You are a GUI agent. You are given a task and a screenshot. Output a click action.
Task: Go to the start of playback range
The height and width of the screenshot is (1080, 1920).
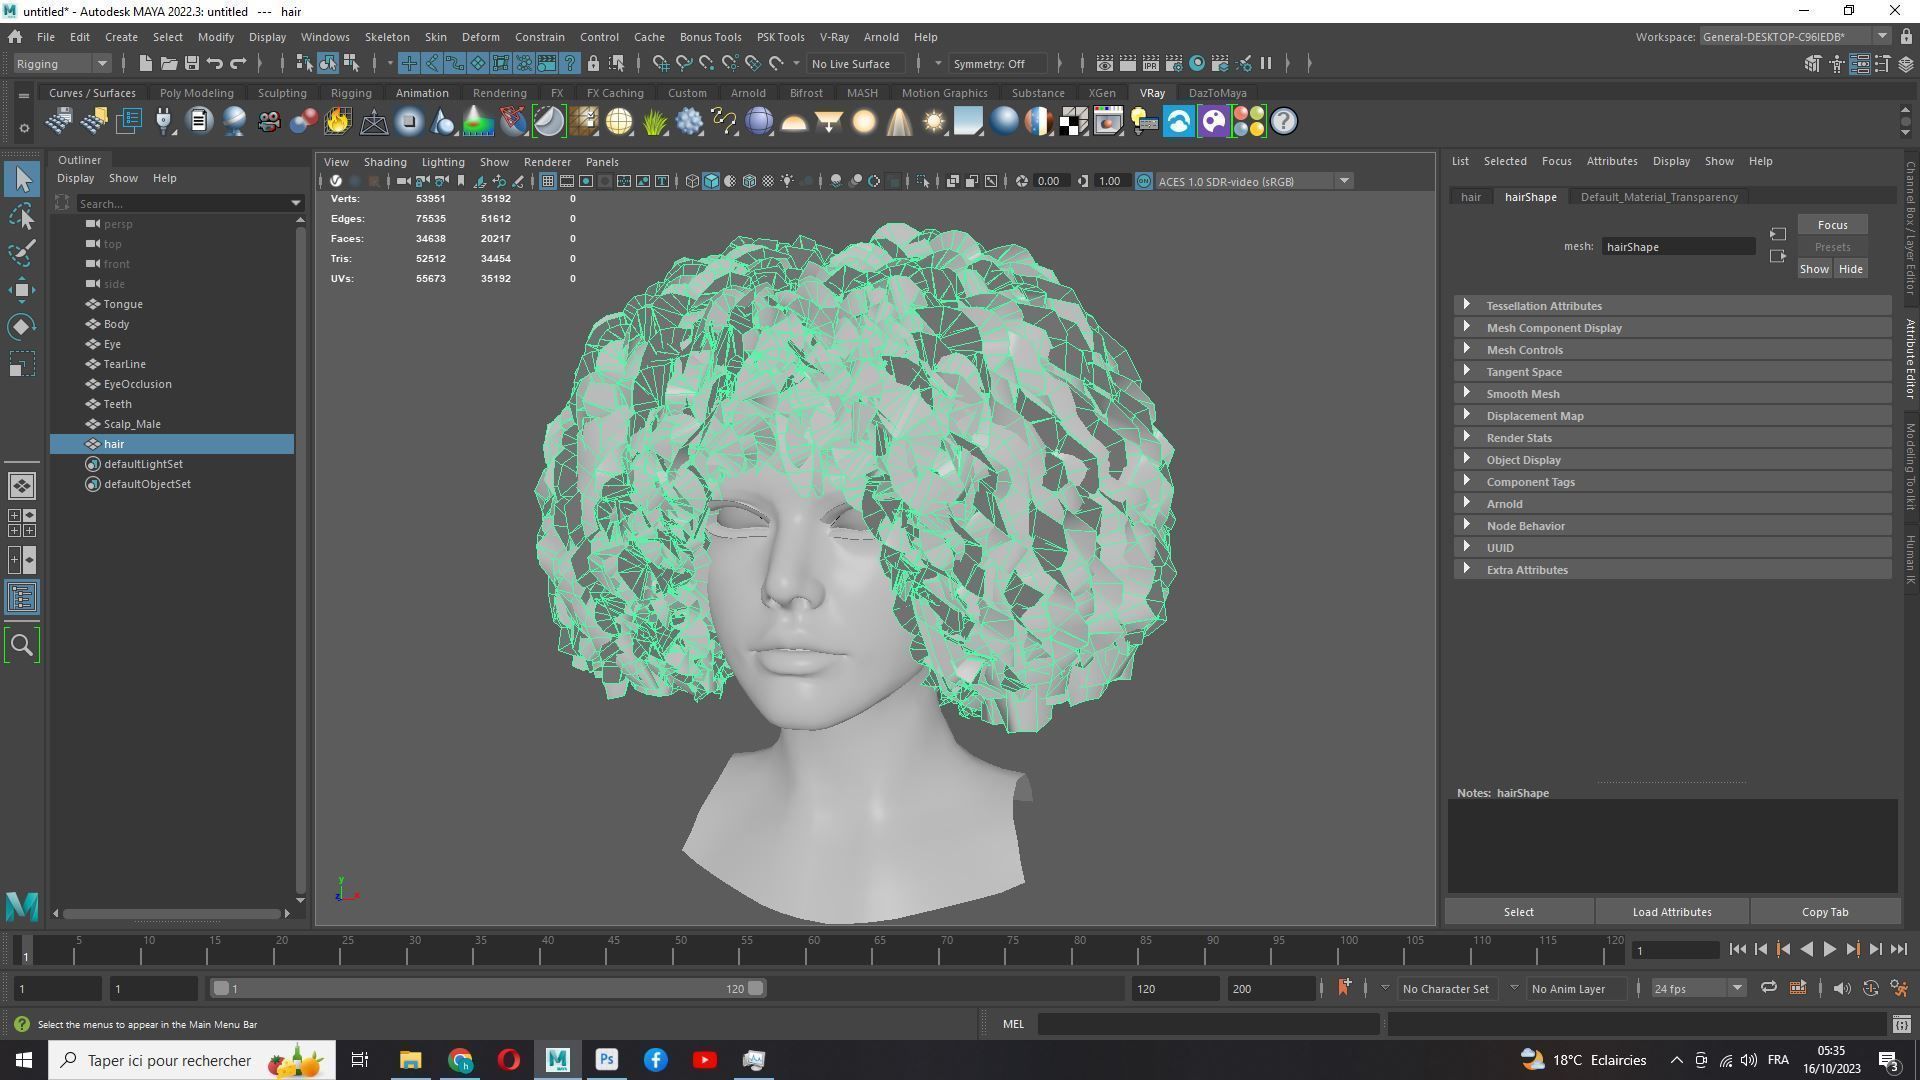coord(1737,950)
